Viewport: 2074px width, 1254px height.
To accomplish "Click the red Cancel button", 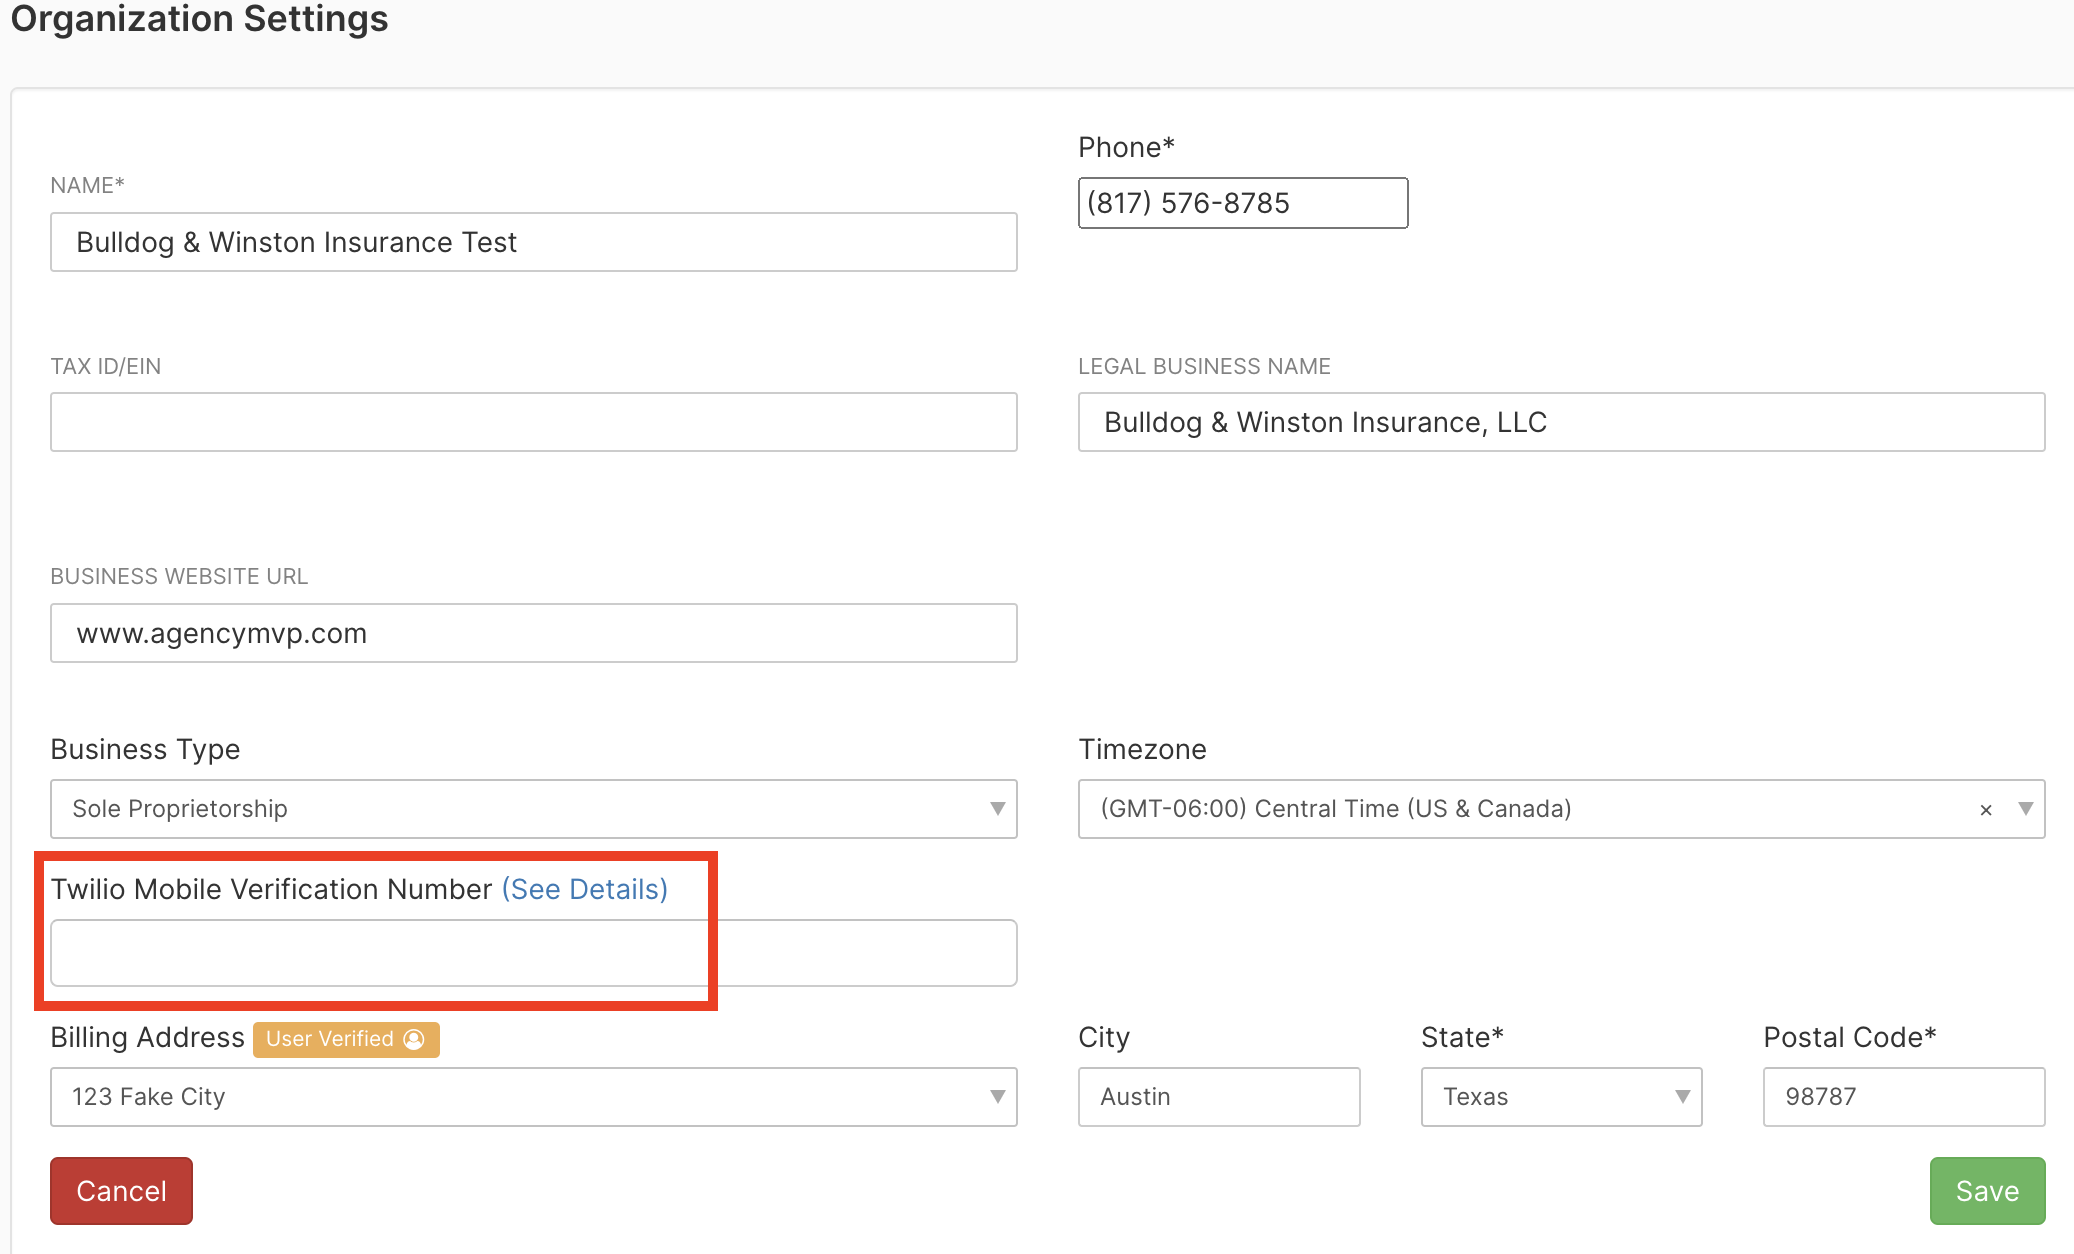I will [x=122, y=1191].
